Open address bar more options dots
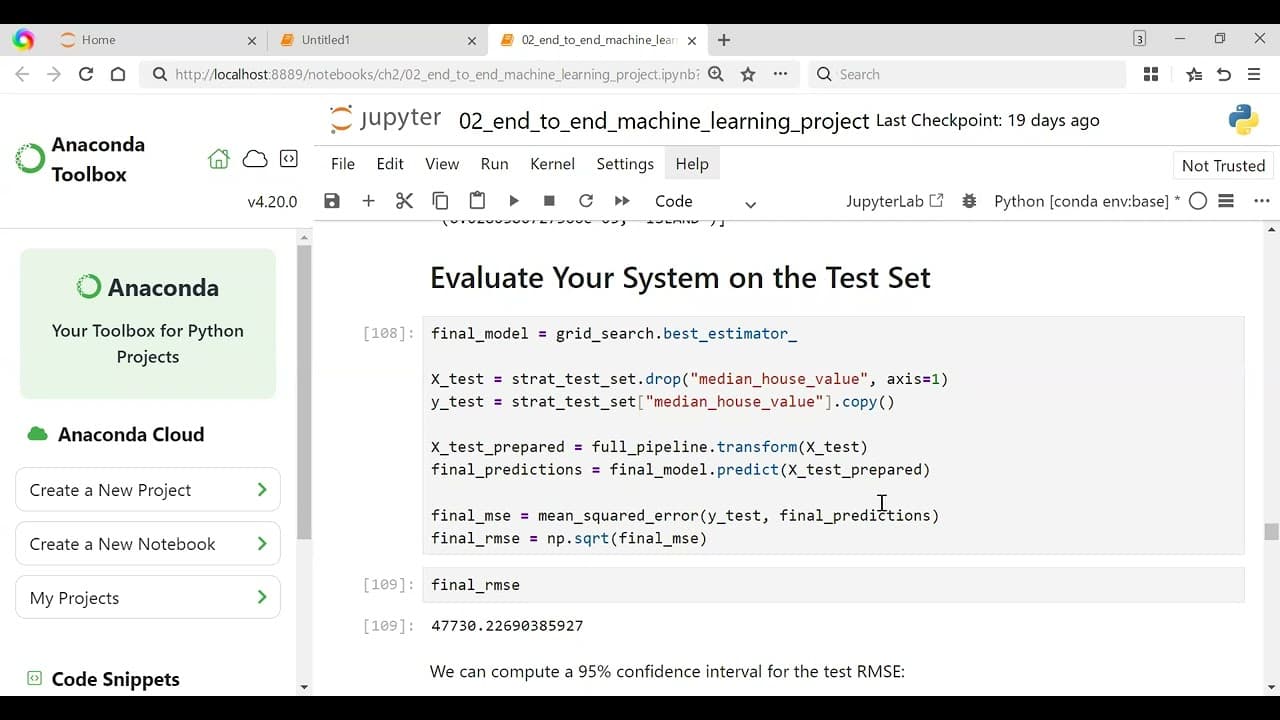The image size is (1280, 720). (780, 74)
